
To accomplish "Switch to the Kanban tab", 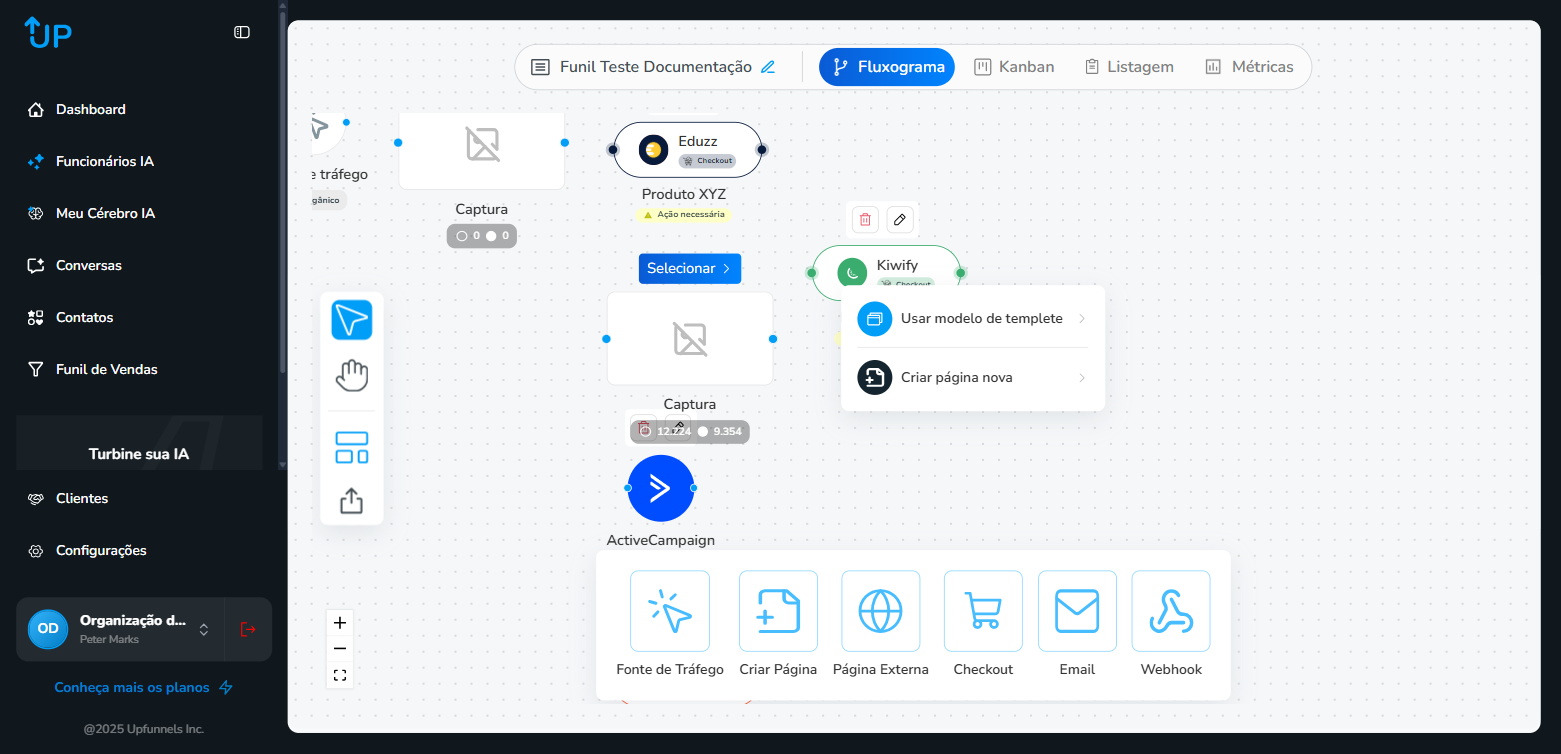I will pos(1014,67).
